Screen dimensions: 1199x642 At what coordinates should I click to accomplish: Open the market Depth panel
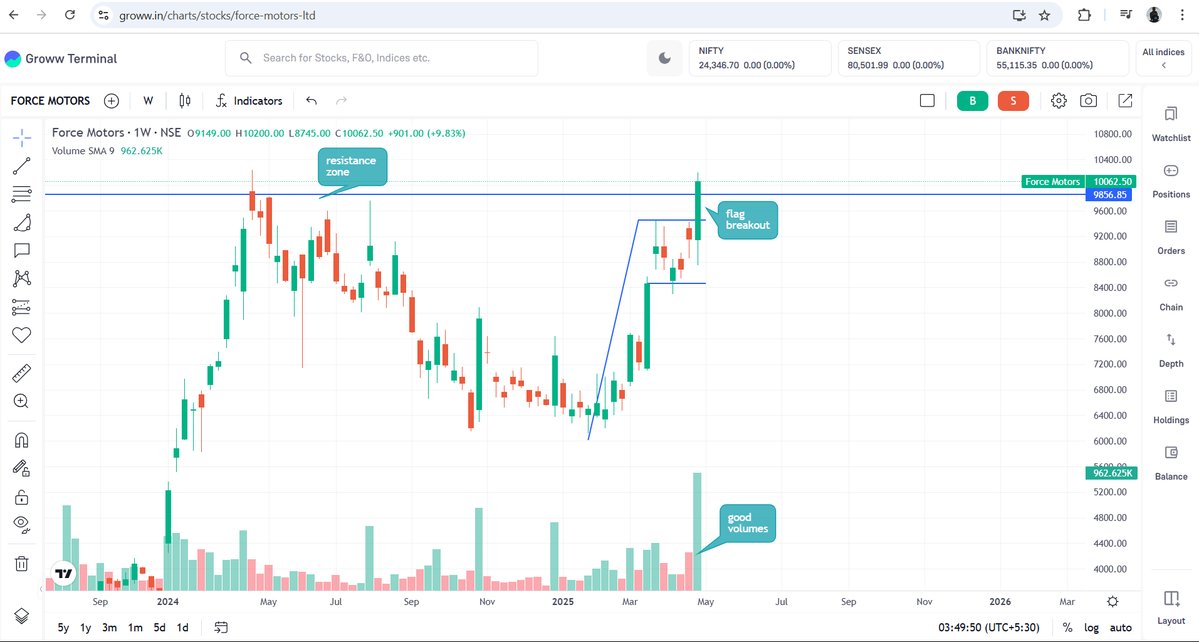[1171, 350]
